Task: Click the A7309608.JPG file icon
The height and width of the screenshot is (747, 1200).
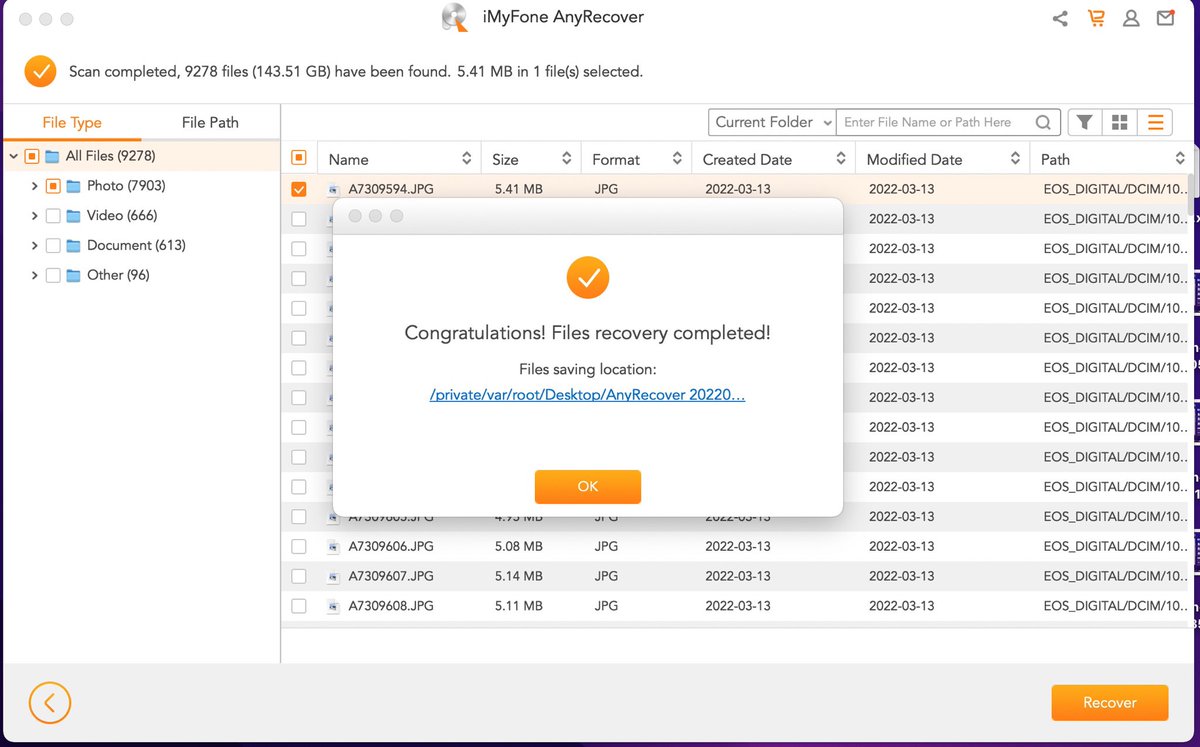Action: 334,606
